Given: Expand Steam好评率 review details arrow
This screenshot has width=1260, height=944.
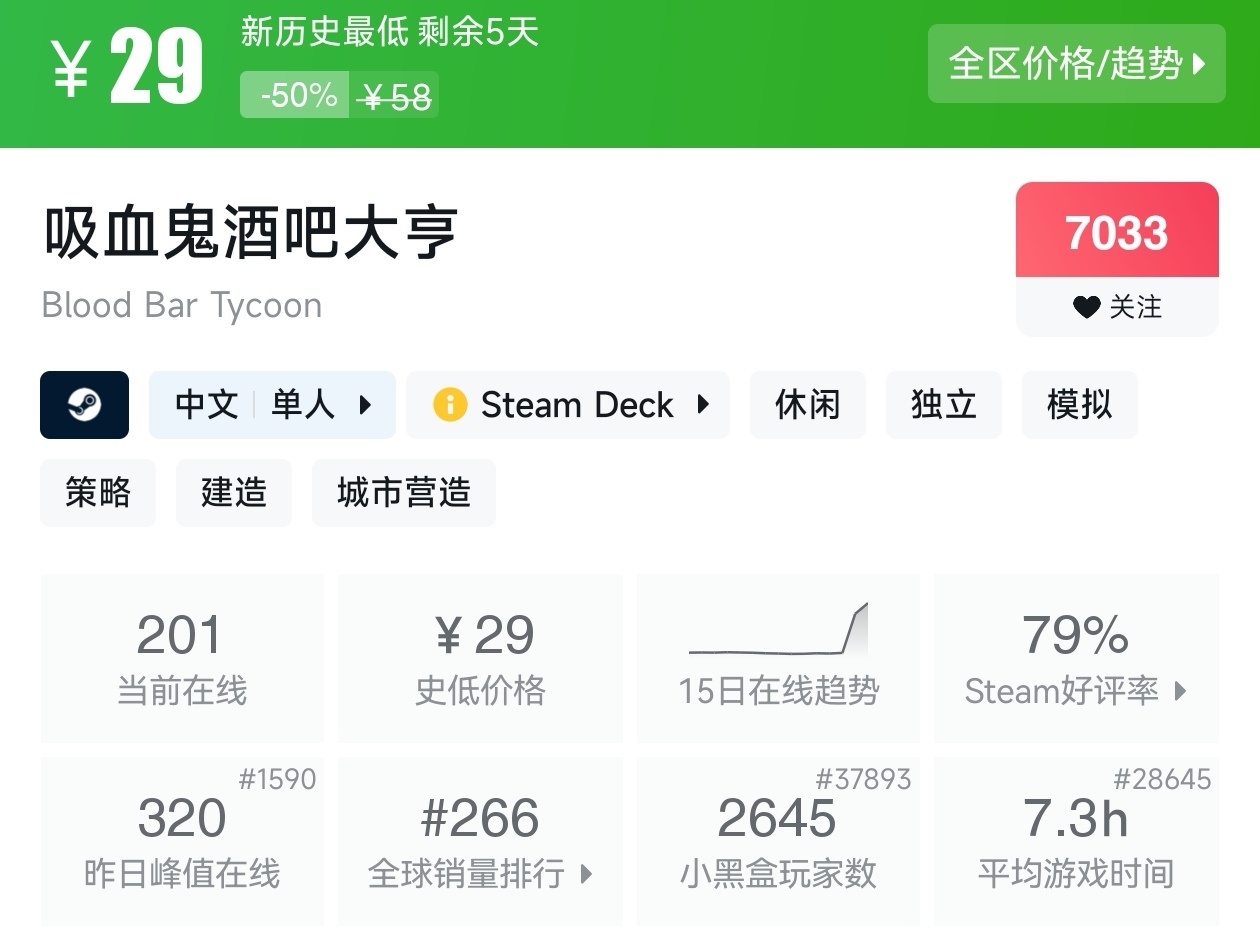Looking at the screenshot, I should 1181,691.
